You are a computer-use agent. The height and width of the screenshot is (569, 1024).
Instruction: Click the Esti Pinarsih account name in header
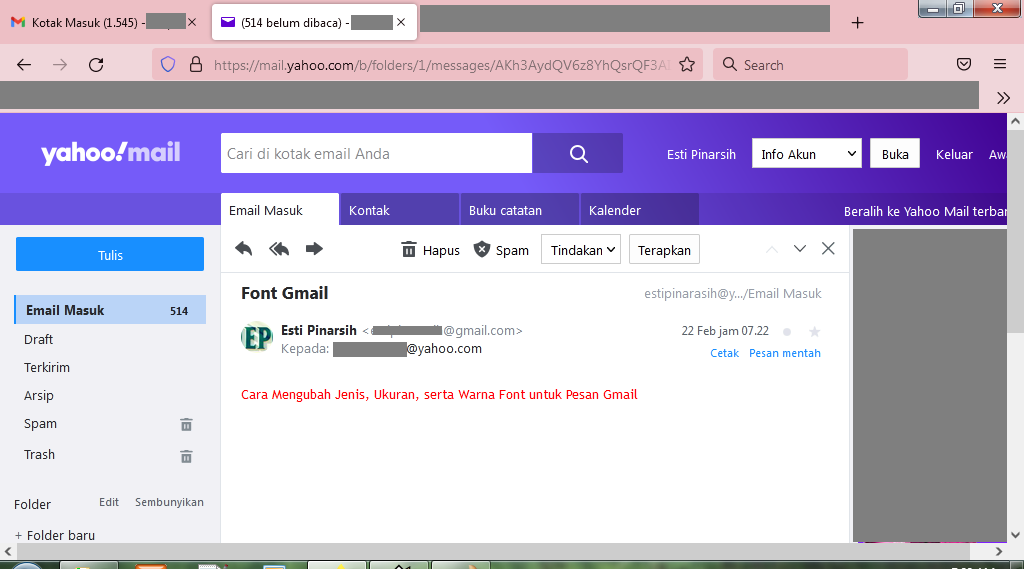point(701,154)
